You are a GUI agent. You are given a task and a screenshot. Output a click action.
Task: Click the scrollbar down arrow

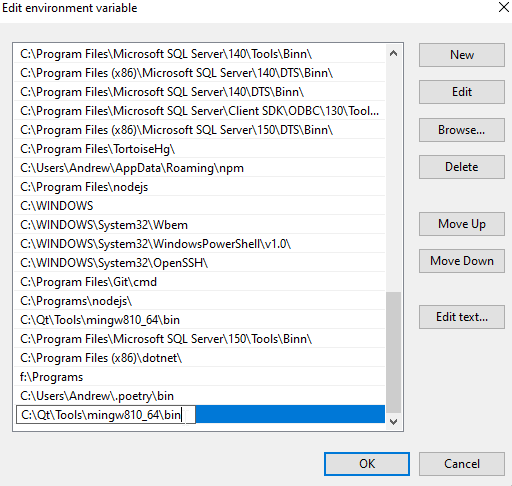pos(393,422)
